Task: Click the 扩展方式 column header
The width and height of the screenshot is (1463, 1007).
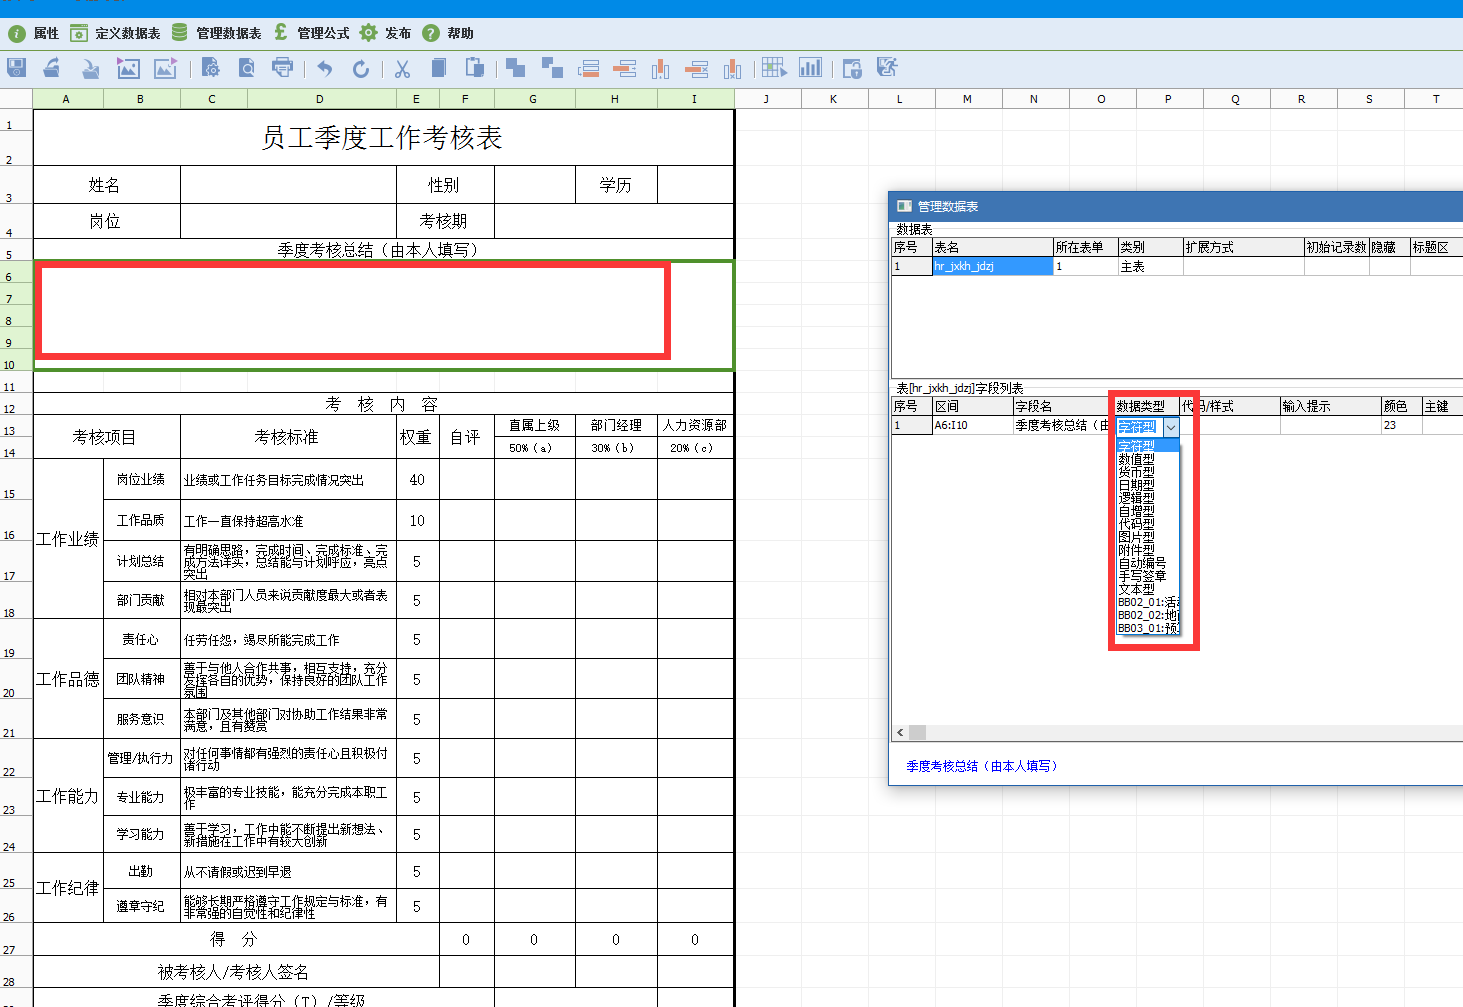Action: pyautogui.click(x=1243, y=247)
